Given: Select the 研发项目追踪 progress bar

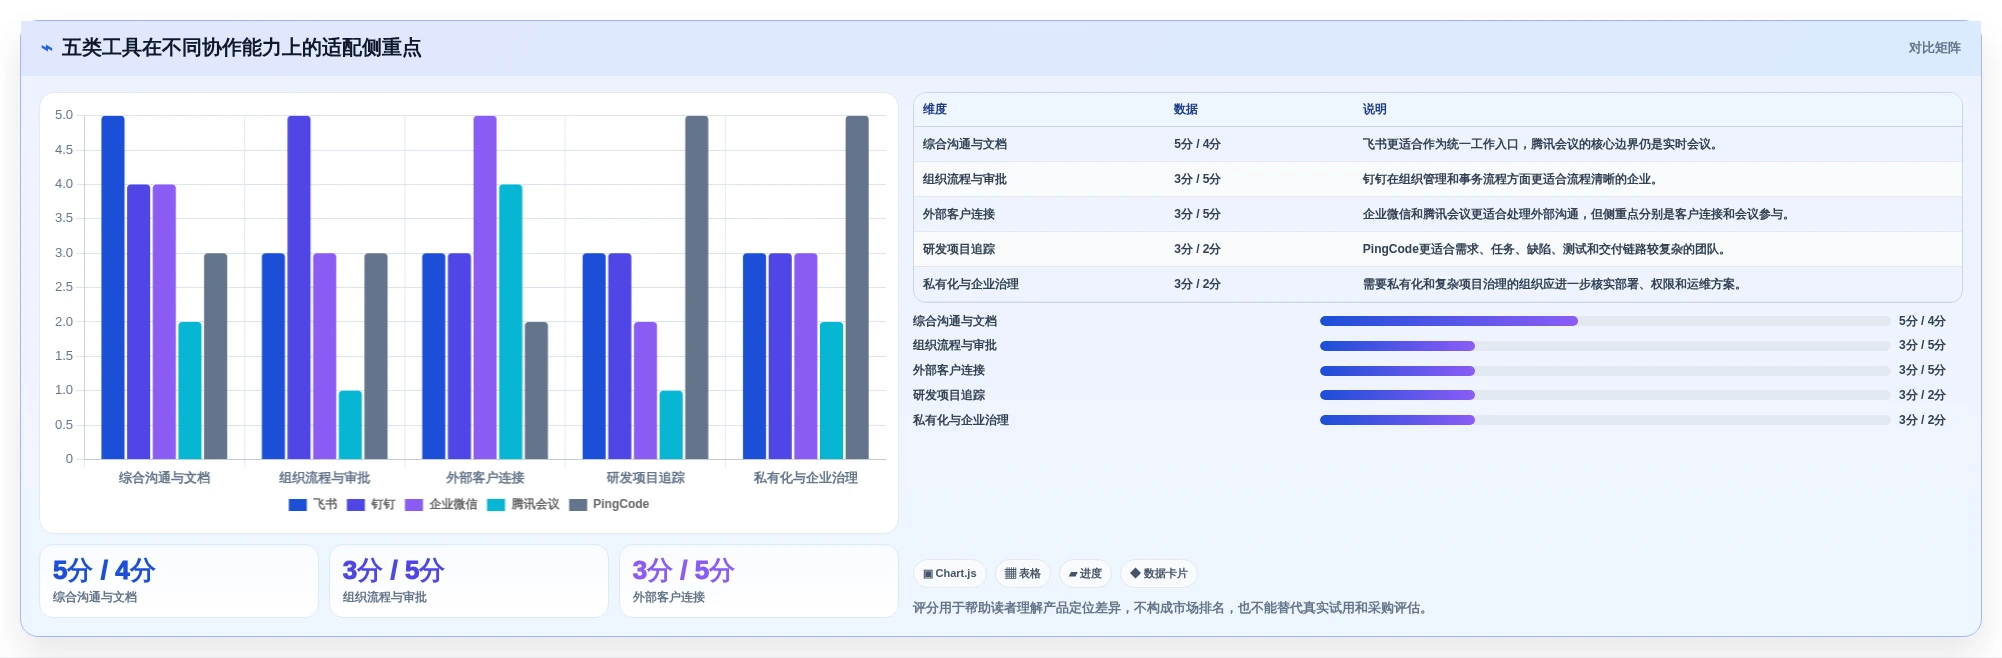Looking at the screenshot, I should (x=1605, y=395).
